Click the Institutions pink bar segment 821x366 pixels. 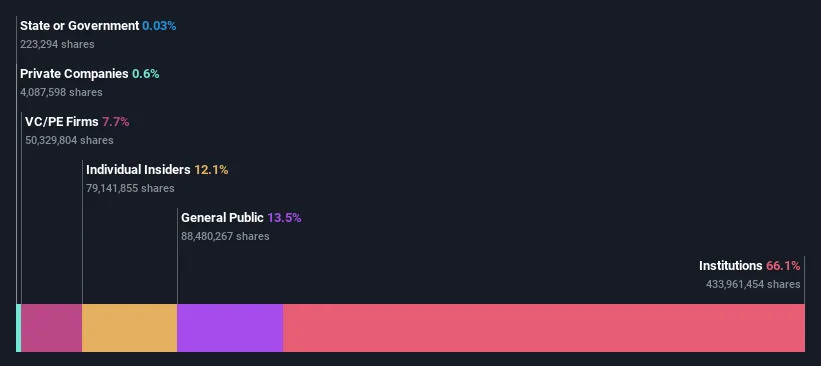543,328
